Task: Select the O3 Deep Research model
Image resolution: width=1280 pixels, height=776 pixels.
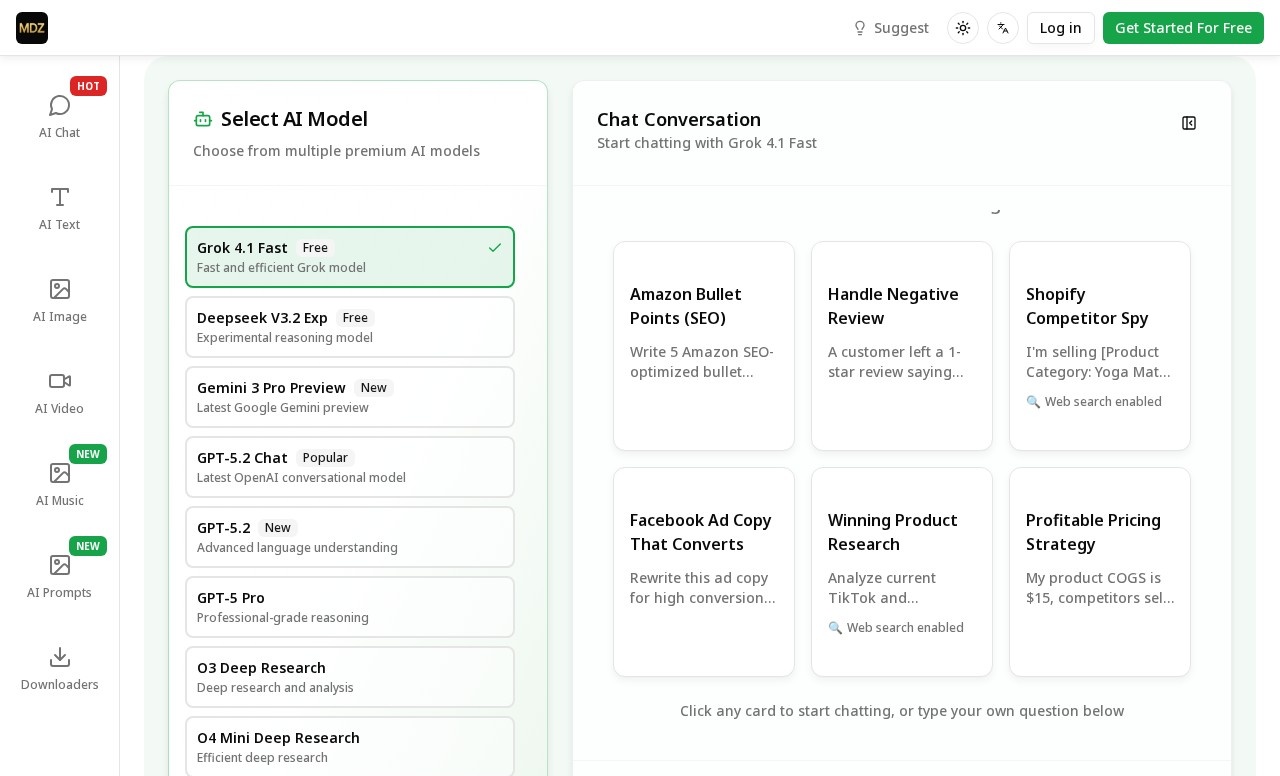Action: coord(350,677)
